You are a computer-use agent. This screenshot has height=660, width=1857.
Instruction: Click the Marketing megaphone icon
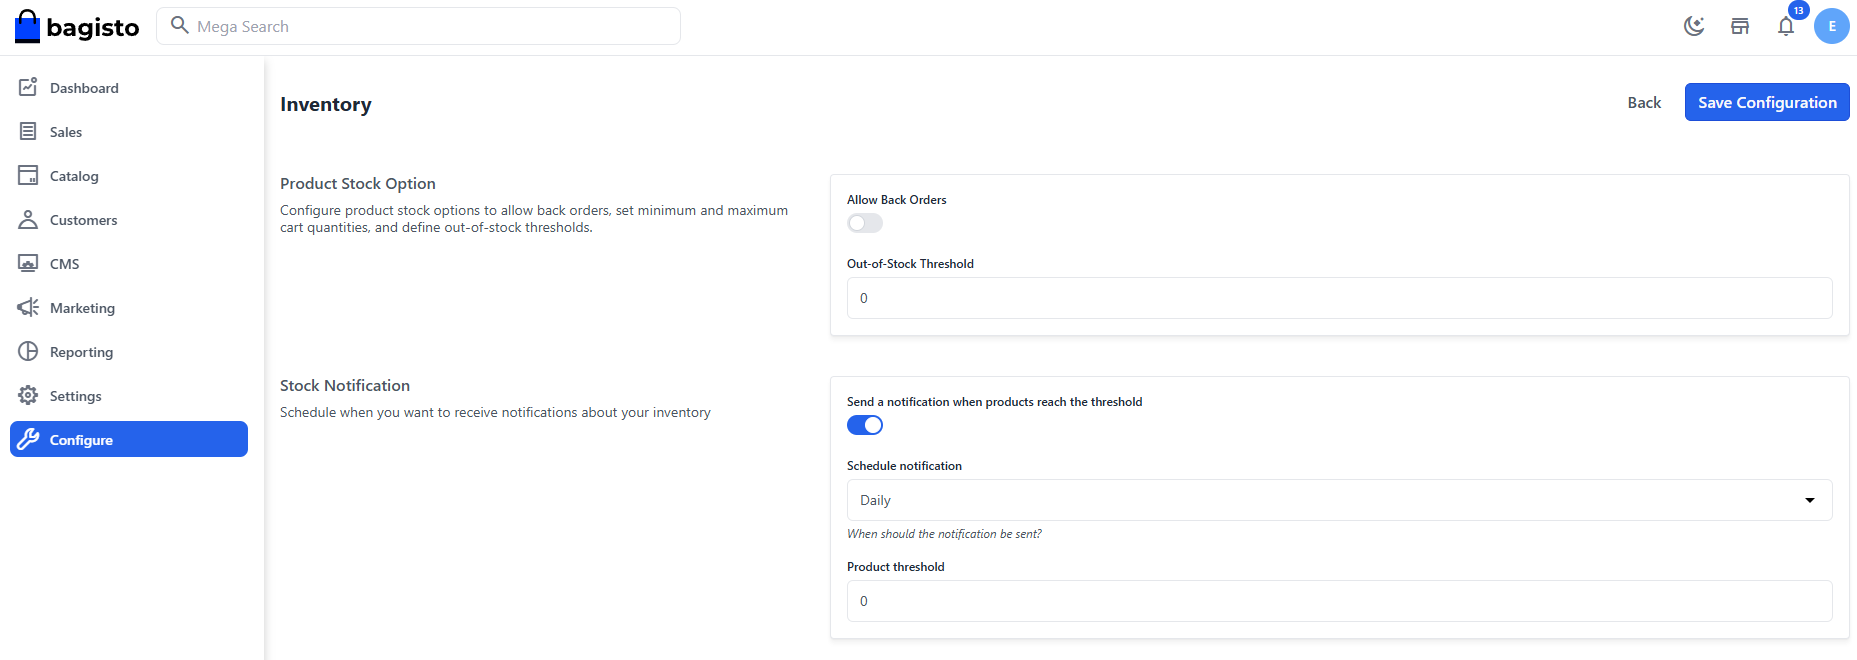pyautogui.click(x=28, y=308)
